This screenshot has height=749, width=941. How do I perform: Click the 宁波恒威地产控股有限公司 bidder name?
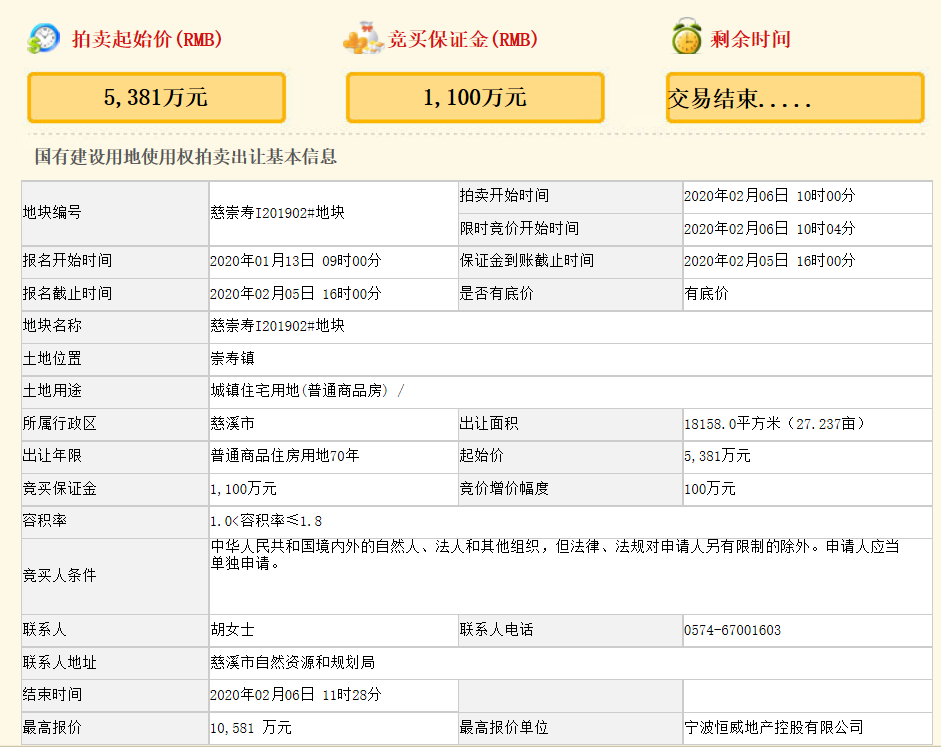774,727
